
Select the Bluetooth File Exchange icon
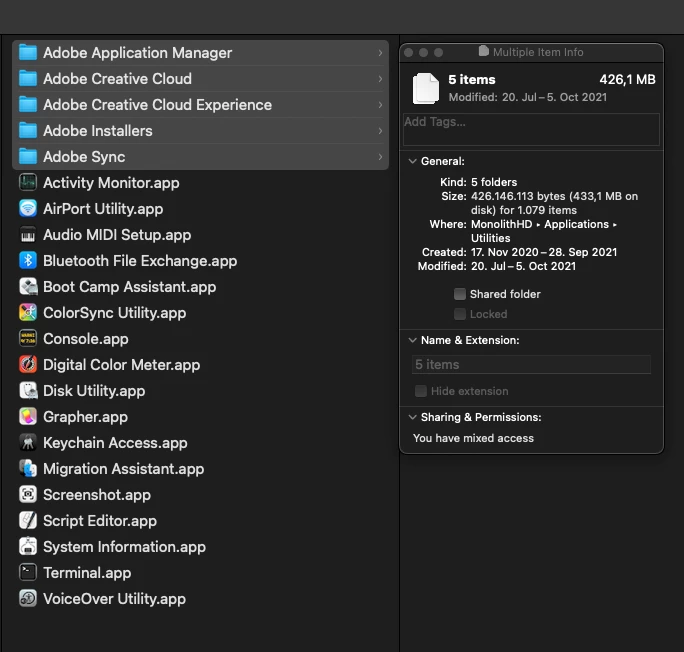28,261
